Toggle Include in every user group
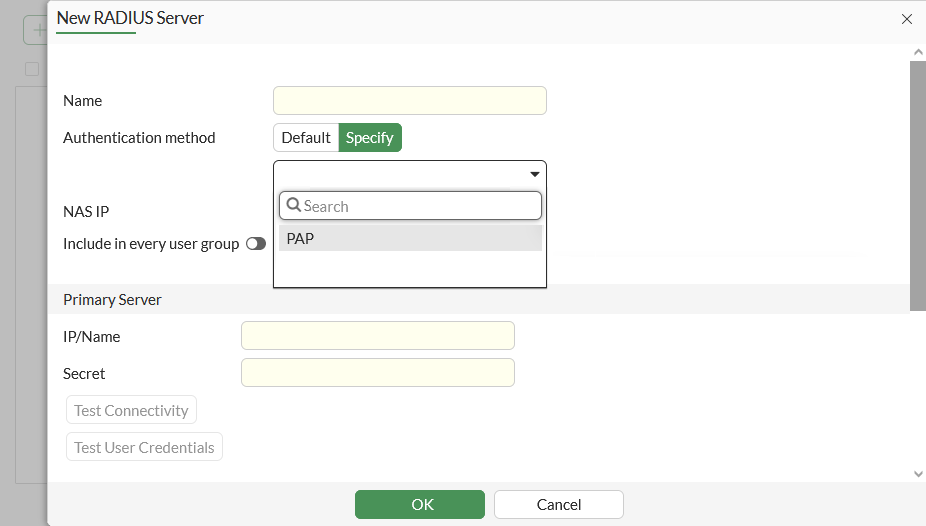This screenshot has width=926, height=526. click(x=255, y=244)
